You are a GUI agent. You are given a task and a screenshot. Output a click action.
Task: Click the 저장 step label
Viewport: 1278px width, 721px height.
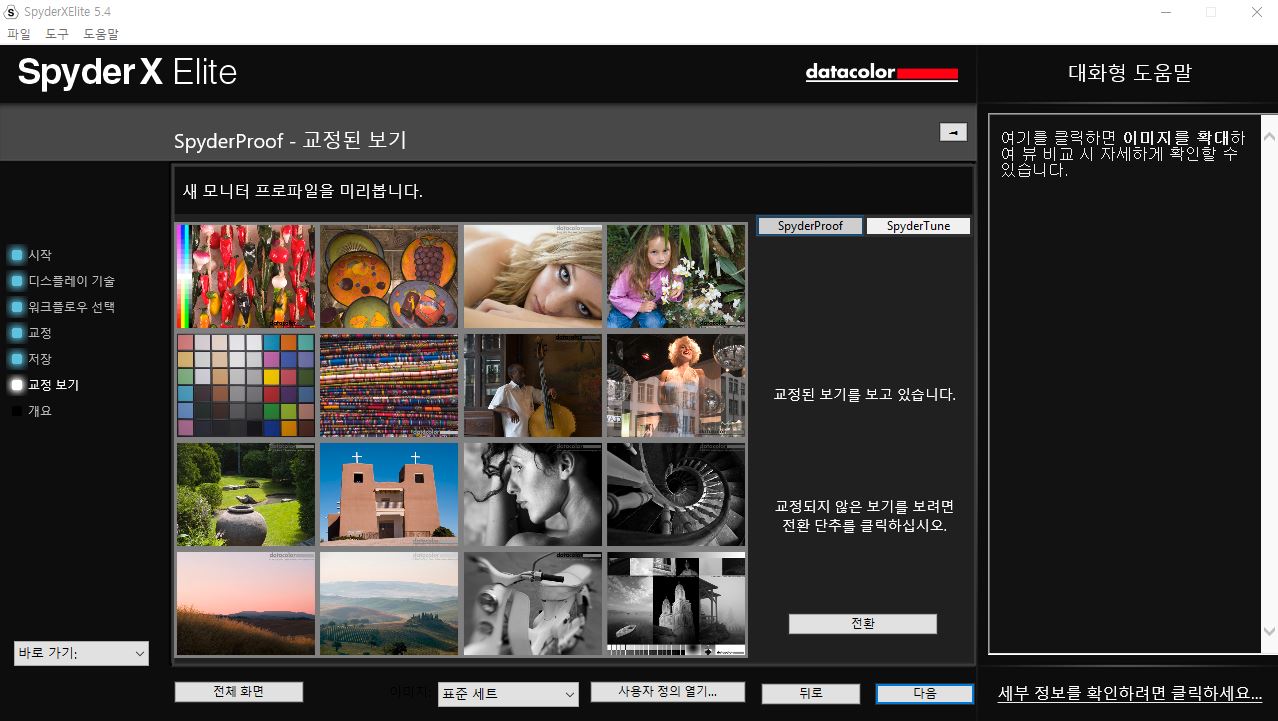40,359
